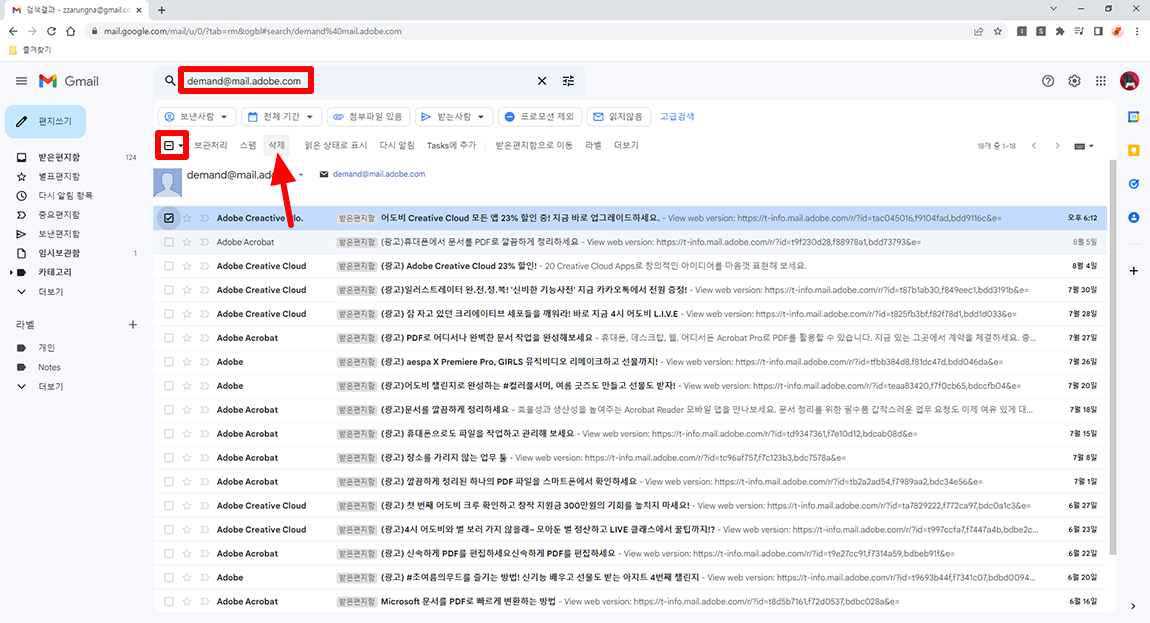
Task: Create new label with plus icon
Action: [x=133, y=324]
